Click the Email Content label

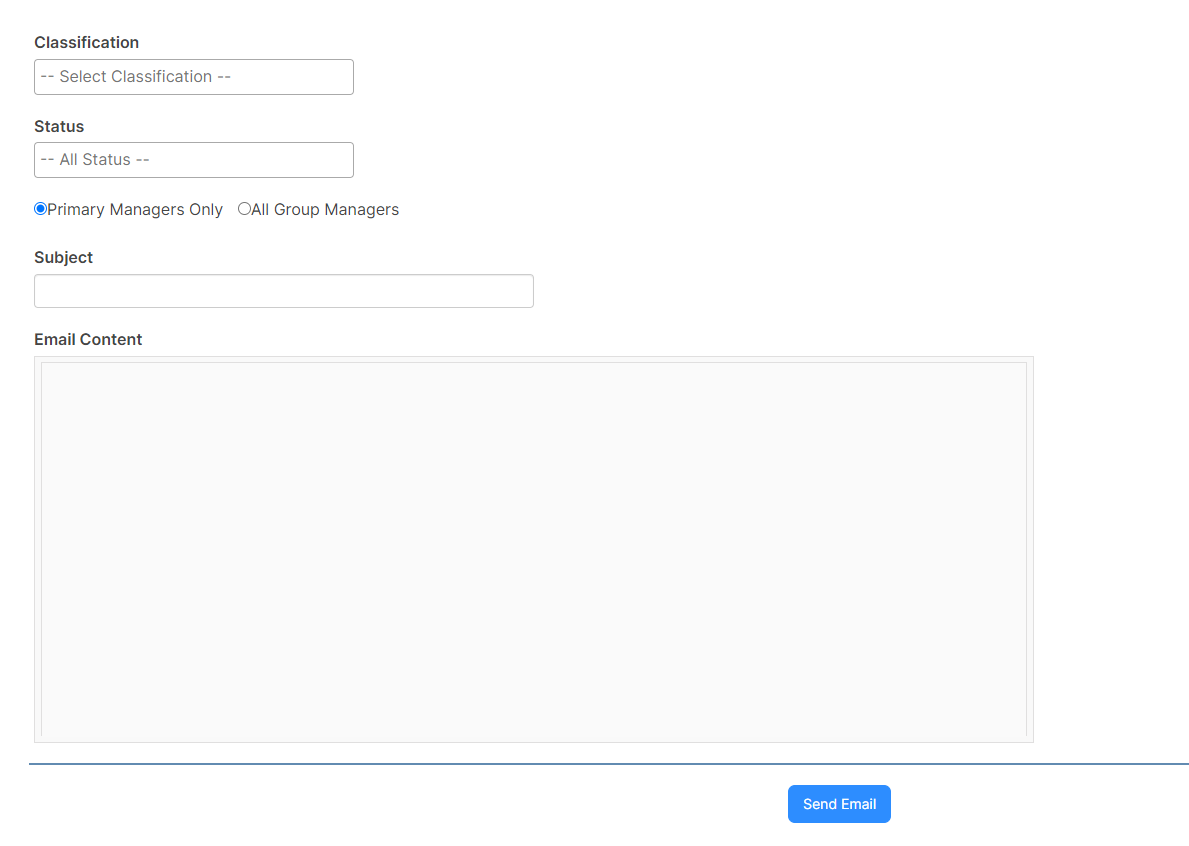click(88, 340)
